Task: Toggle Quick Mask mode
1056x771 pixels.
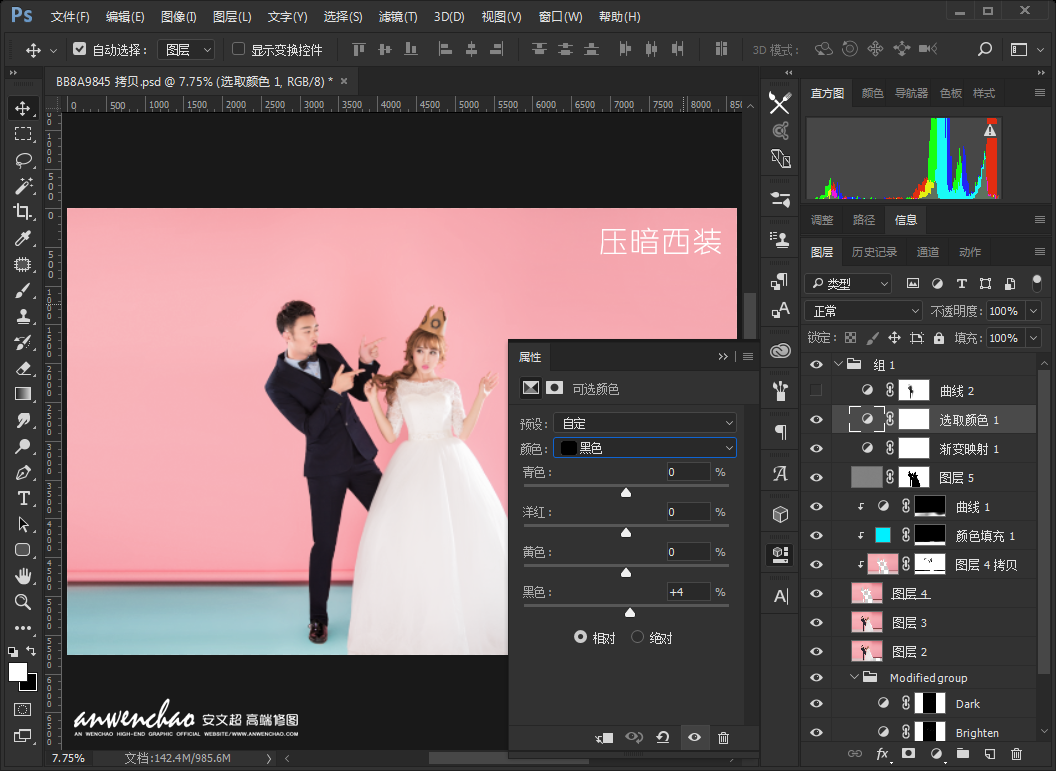Action: [x=22, y=710]
